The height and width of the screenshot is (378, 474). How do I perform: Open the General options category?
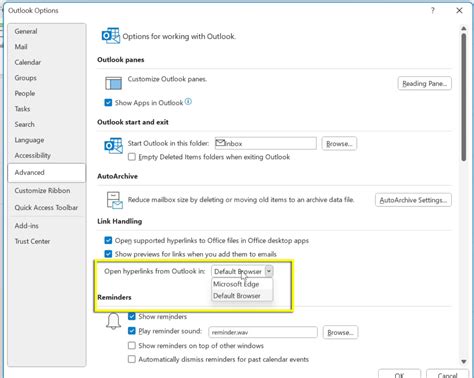[47, 31]
